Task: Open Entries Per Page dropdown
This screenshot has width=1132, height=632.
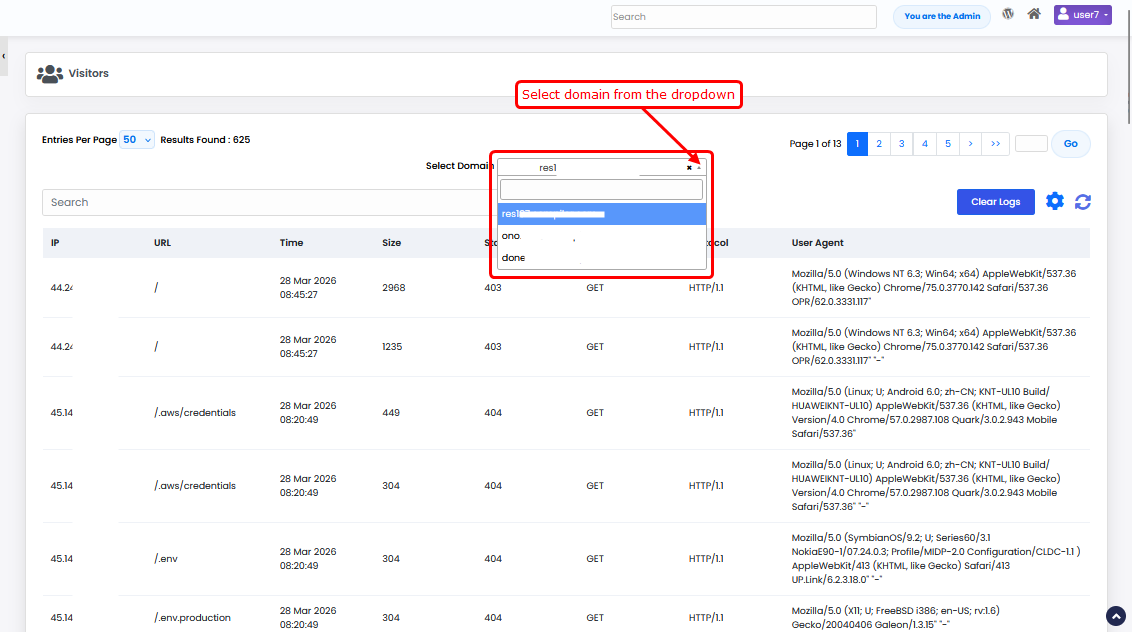Action: [x=137, y=140]
